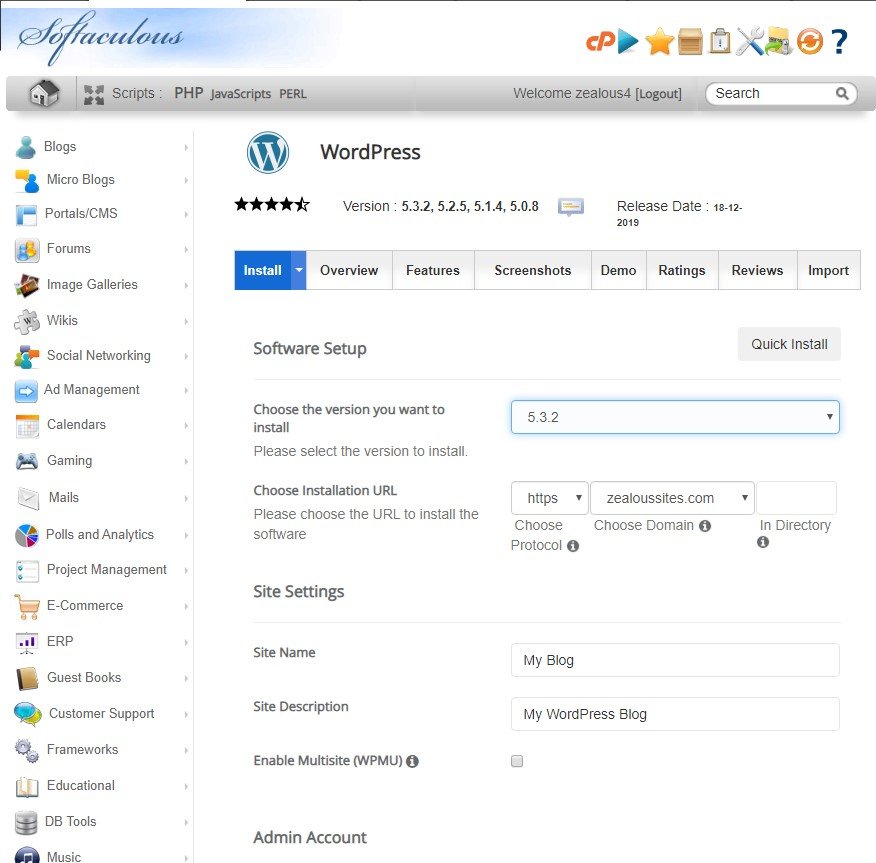Click the blue play demos icon

tap(629, 41)
